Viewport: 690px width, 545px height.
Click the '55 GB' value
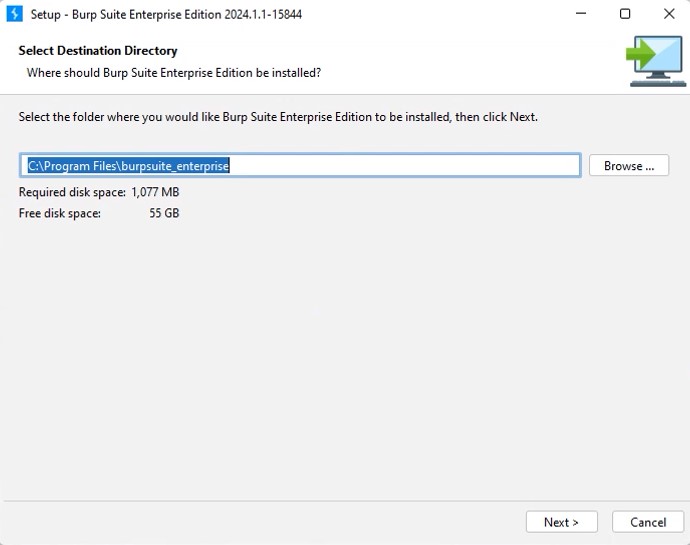pos(164,214)
